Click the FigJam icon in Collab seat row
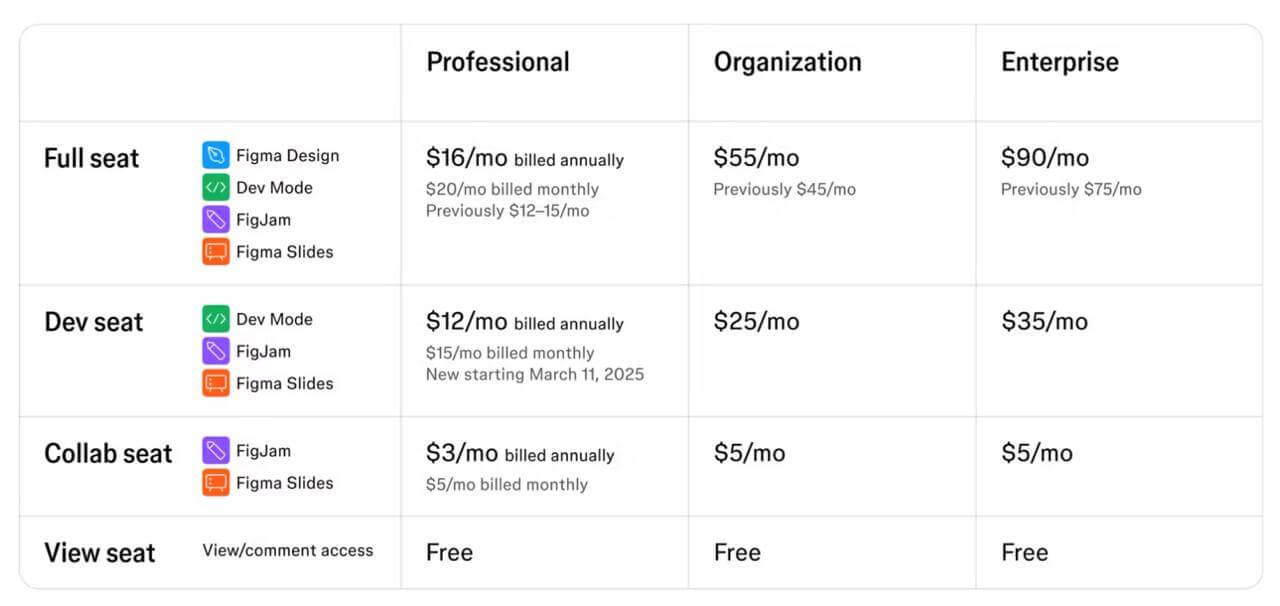Screen dimensions: 1280x606 (216, 451)
